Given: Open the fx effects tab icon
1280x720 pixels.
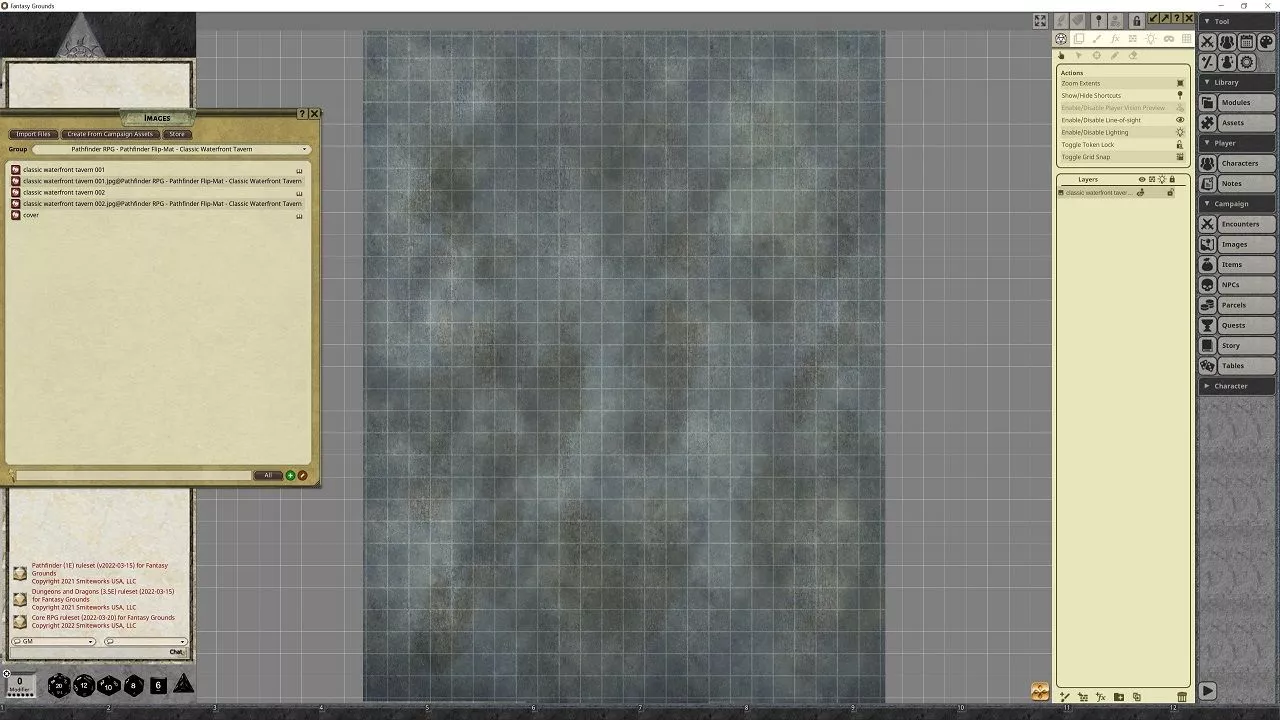Looking at the screenshot, I should (1115, 39).
